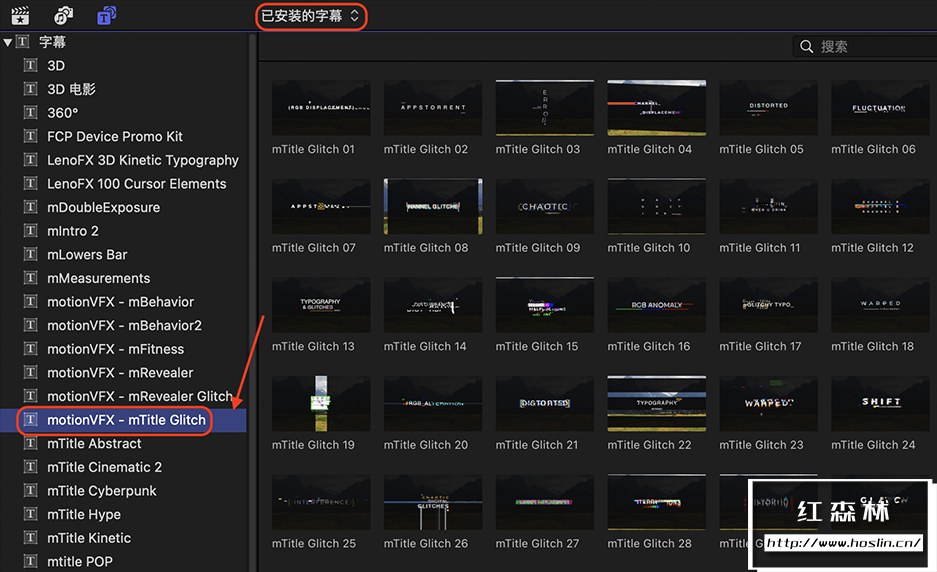Click T icon beside mIntro 2
This screenshot has height=572, width=937.
coord(30,231)
